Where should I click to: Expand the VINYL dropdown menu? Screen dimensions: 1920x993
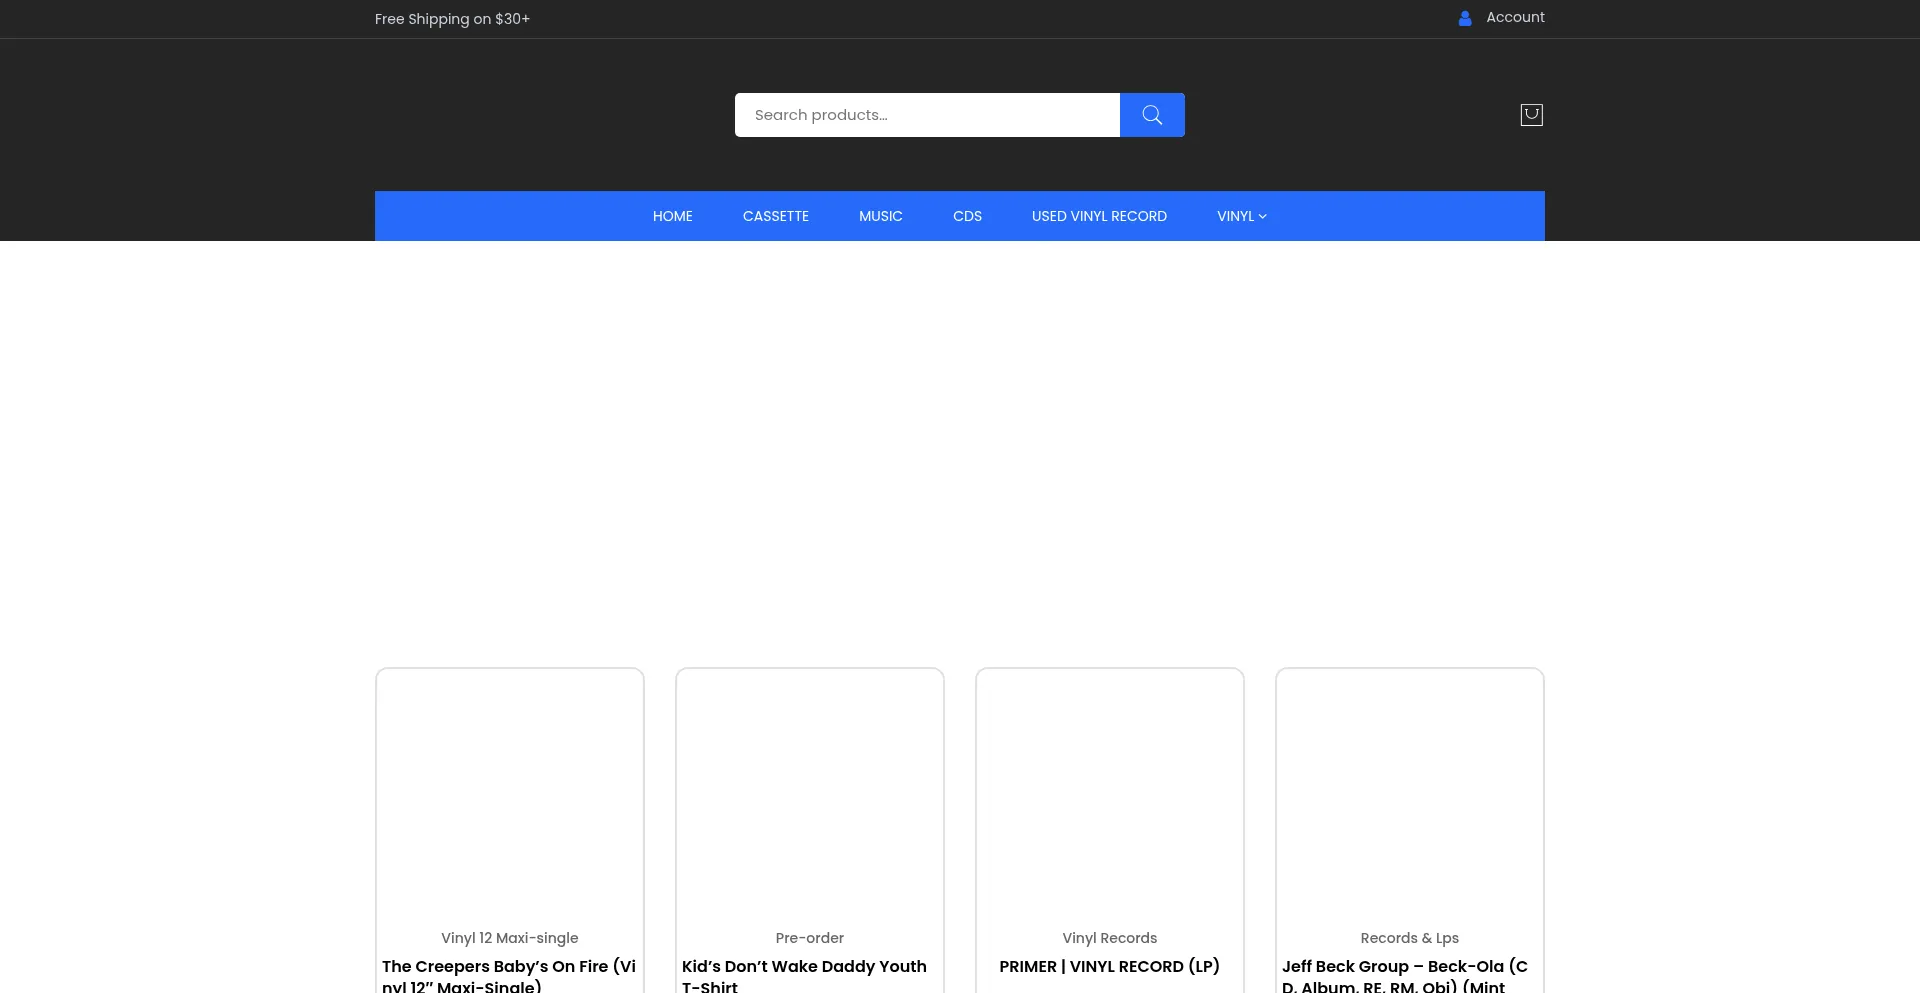point(1242,216)
